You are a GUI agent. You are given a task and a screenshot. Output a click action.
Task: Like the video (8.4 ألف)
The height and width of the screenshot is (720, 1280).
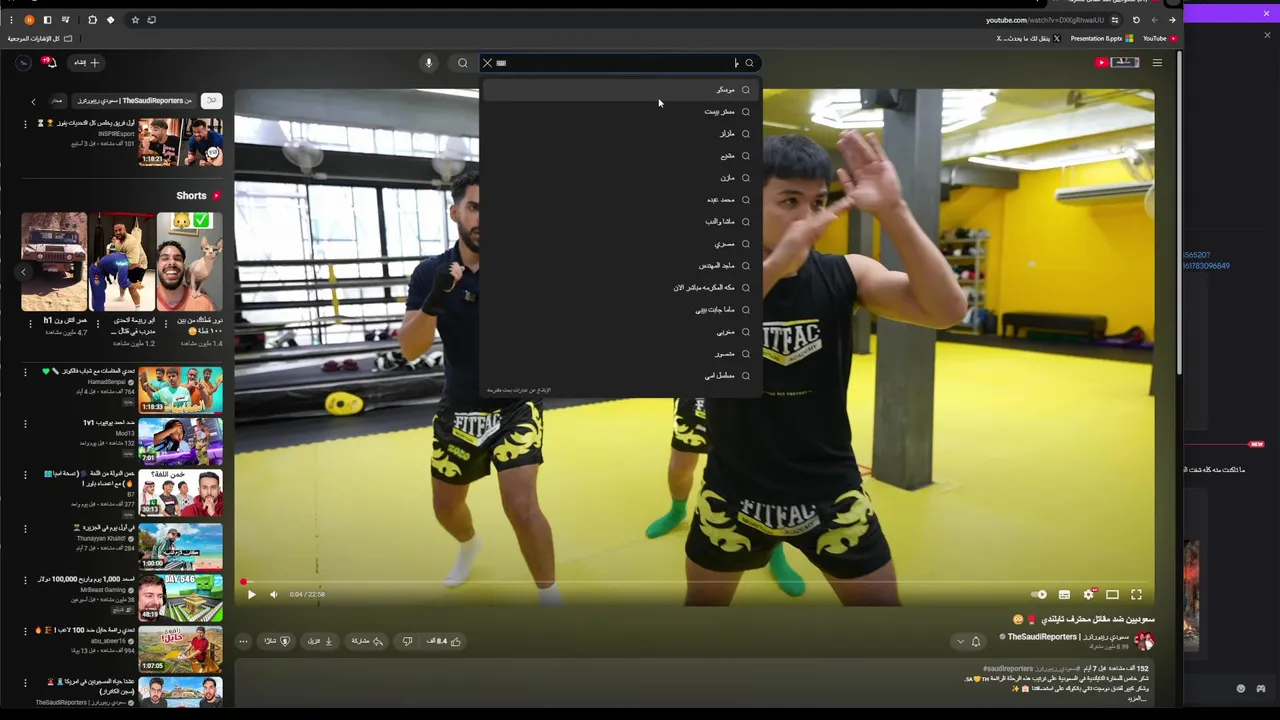pos(444,641)
